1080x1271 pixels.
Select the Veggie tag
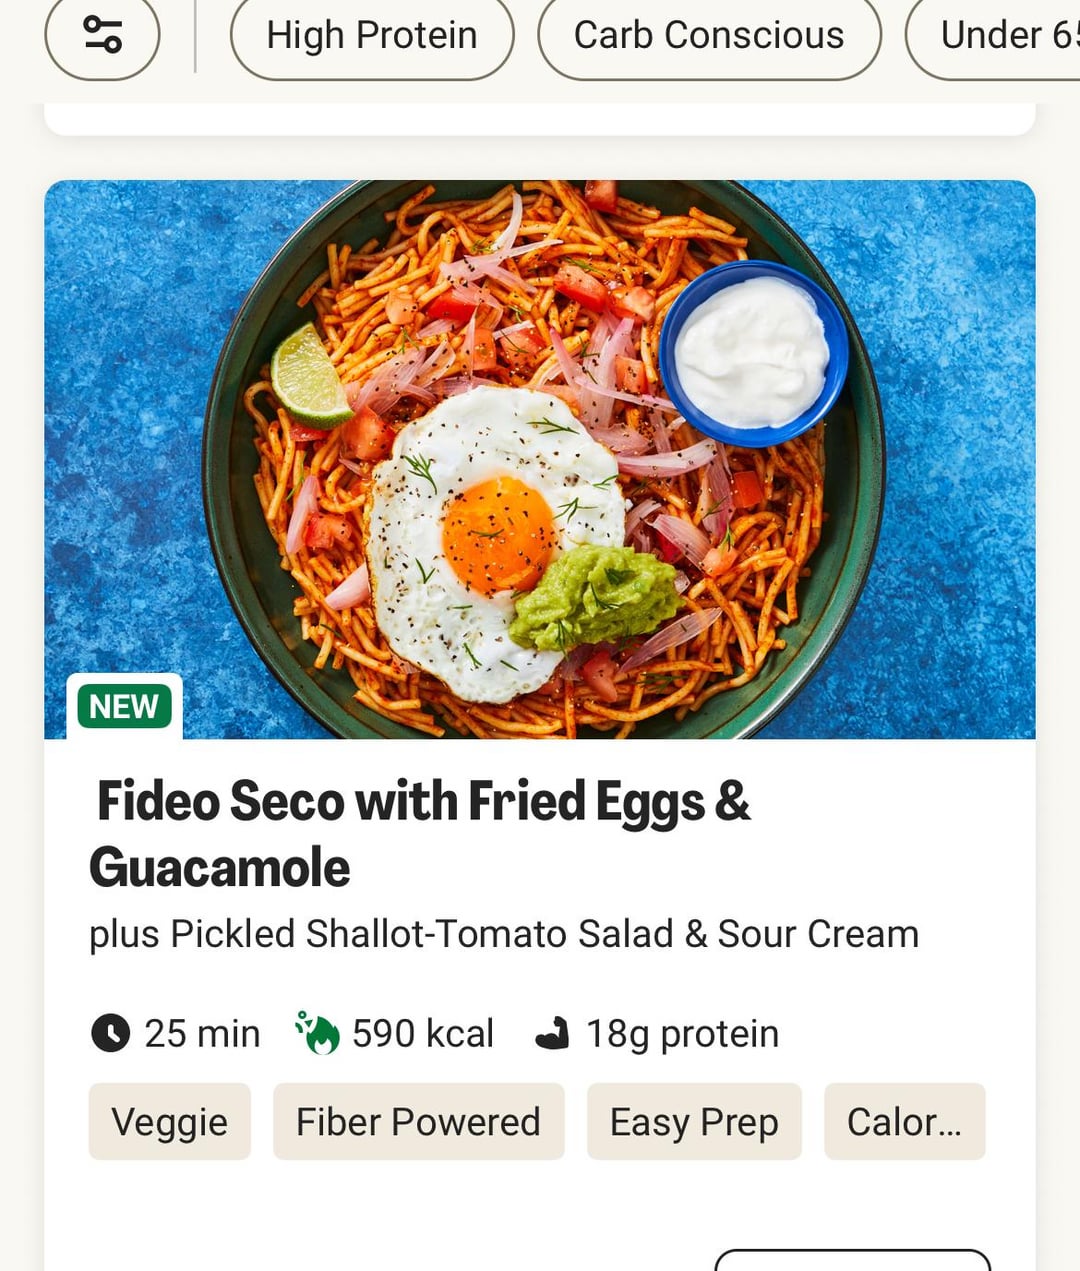click(169, 1122)
